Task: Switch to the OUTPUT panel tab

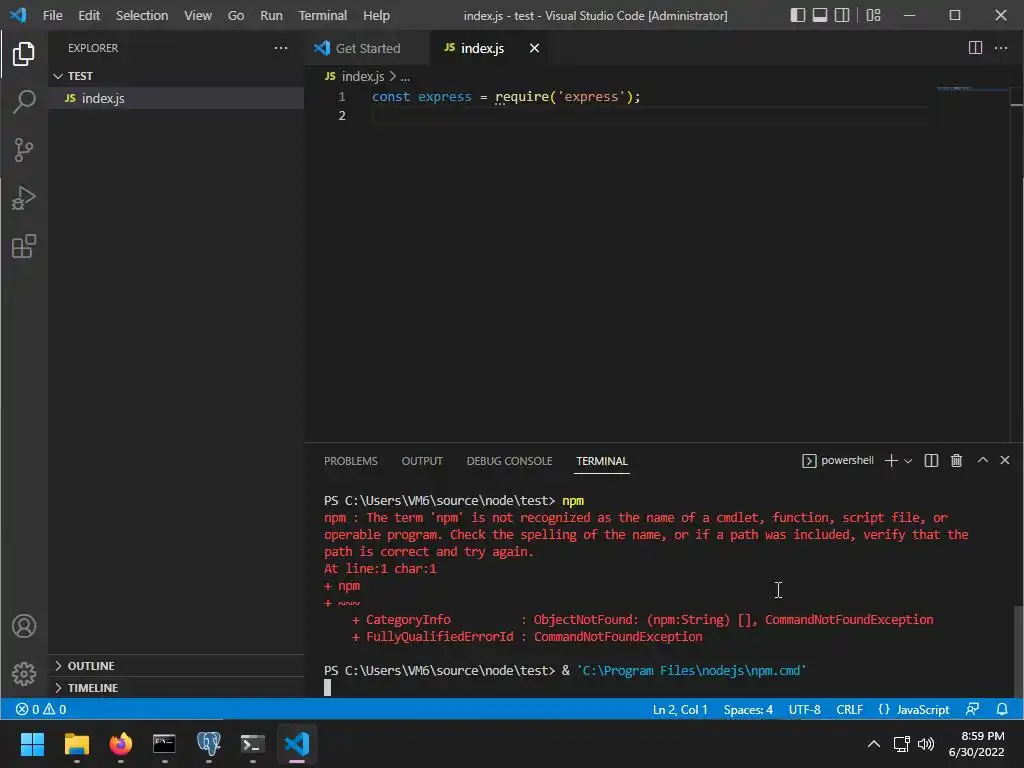Action: coord(422,461)
